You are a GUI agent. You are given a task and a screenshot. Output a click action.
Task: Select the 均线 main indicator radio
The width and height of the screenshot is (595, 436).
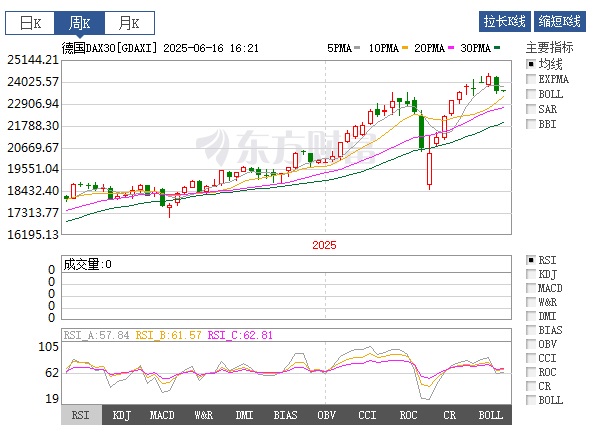[530, 64]
